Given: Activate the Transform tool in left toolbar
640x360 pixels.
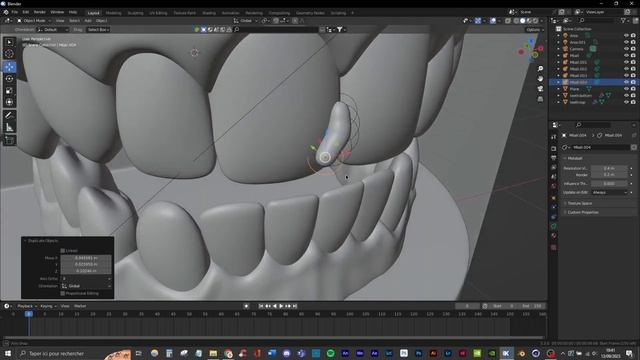Looking at the screenshot, I should point(9,102).
